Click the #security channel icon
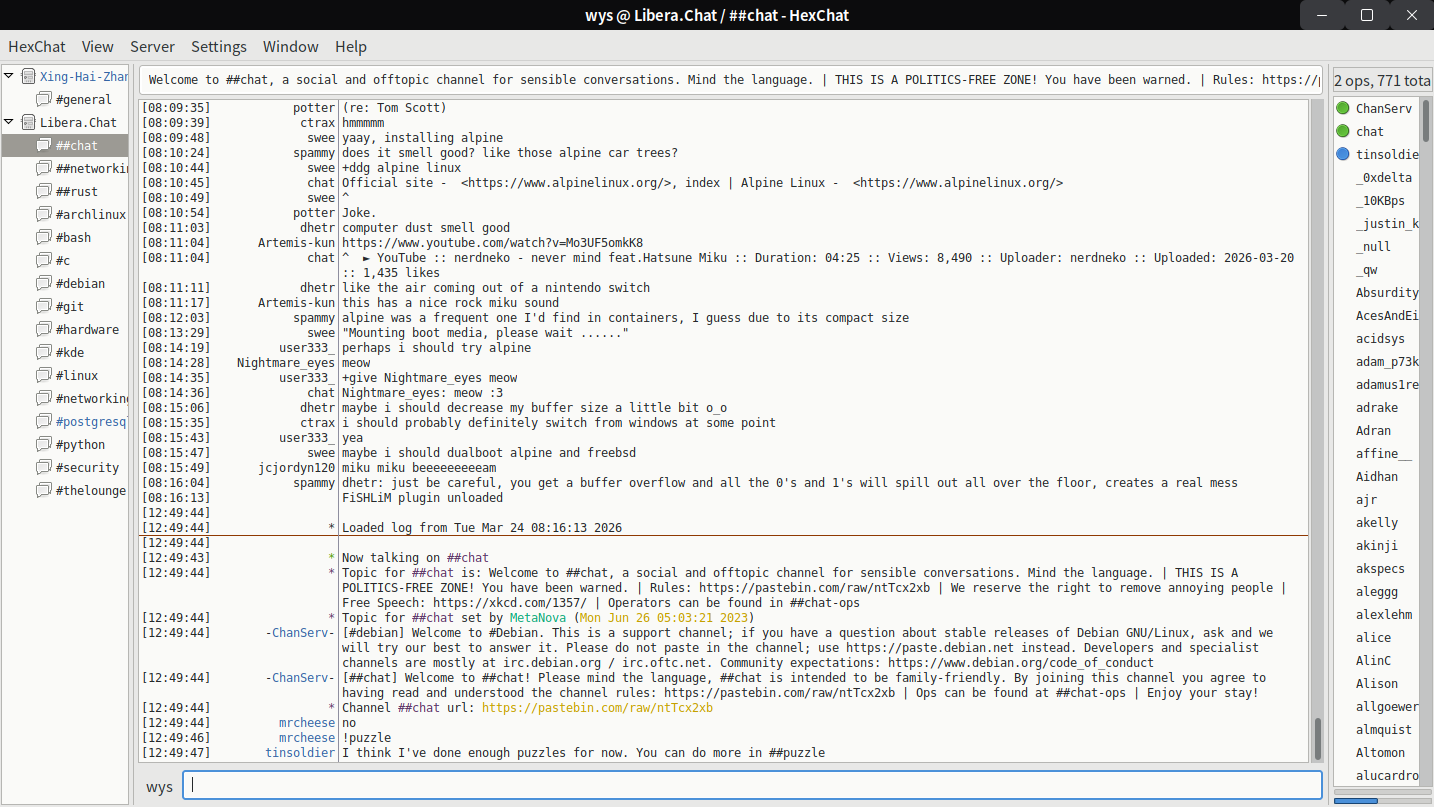This screenshot has height=807, width=1434. 44,467
